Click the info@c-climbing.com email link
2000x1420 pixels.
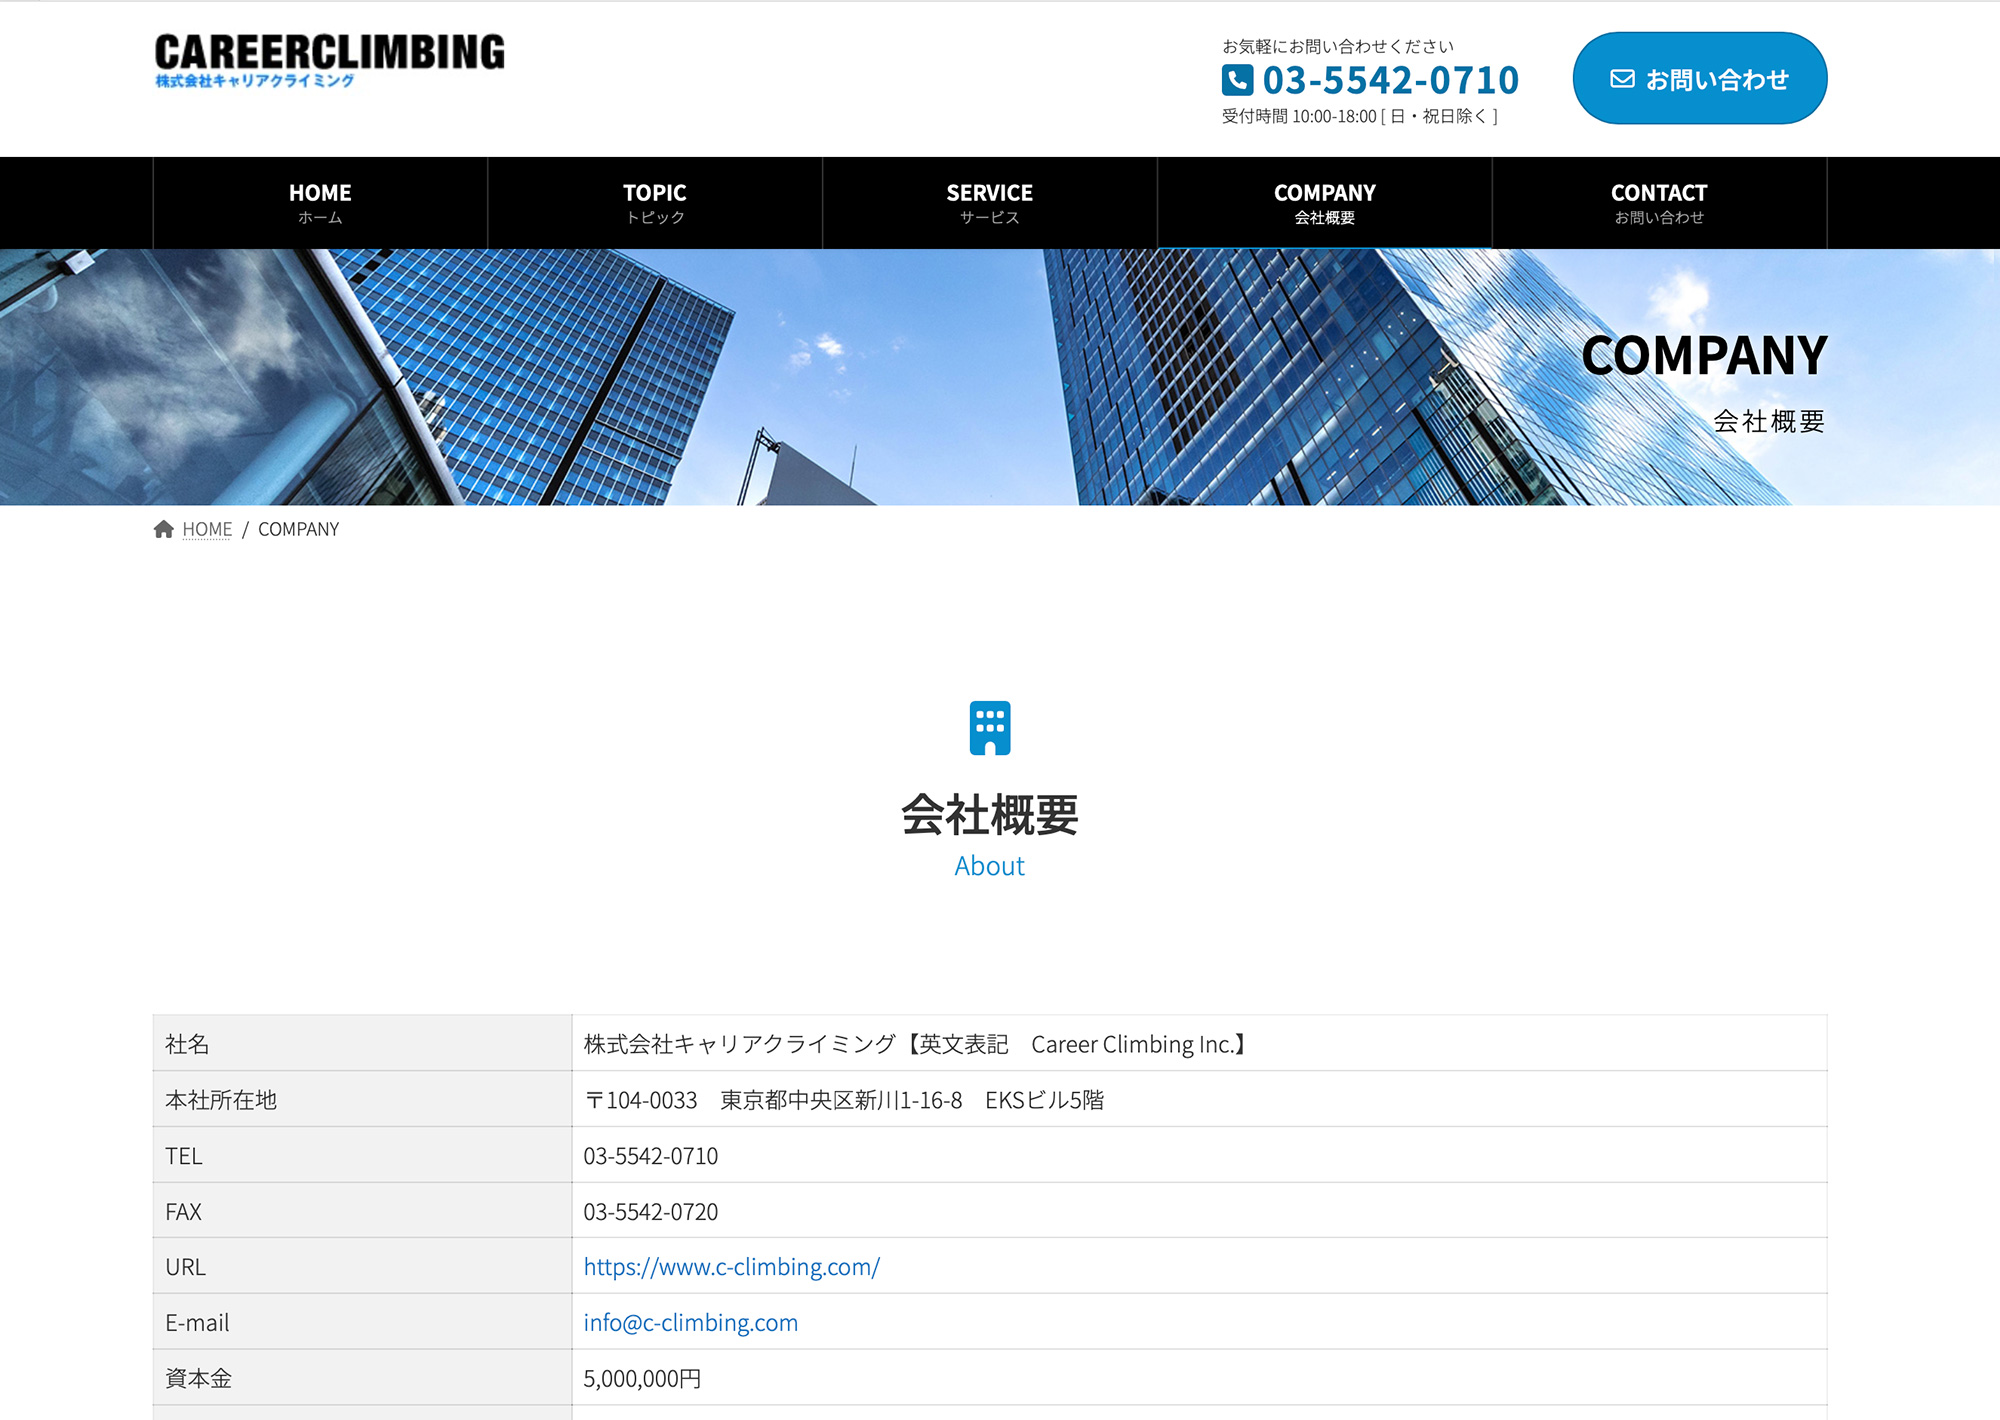(690, 1323)
